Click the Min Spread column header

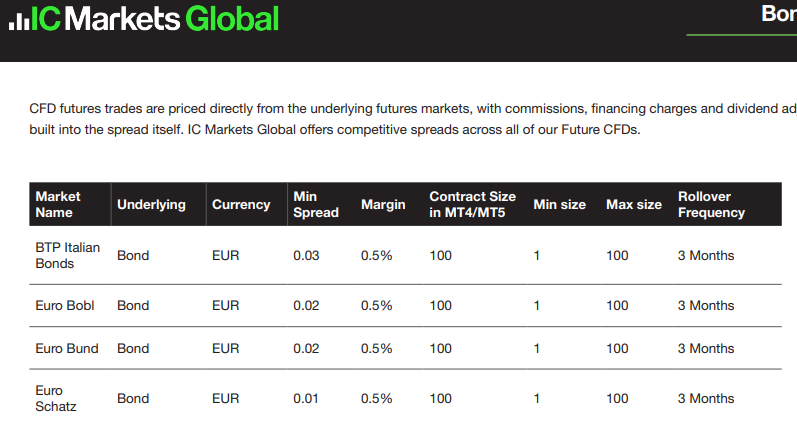(x=316, y=204)
